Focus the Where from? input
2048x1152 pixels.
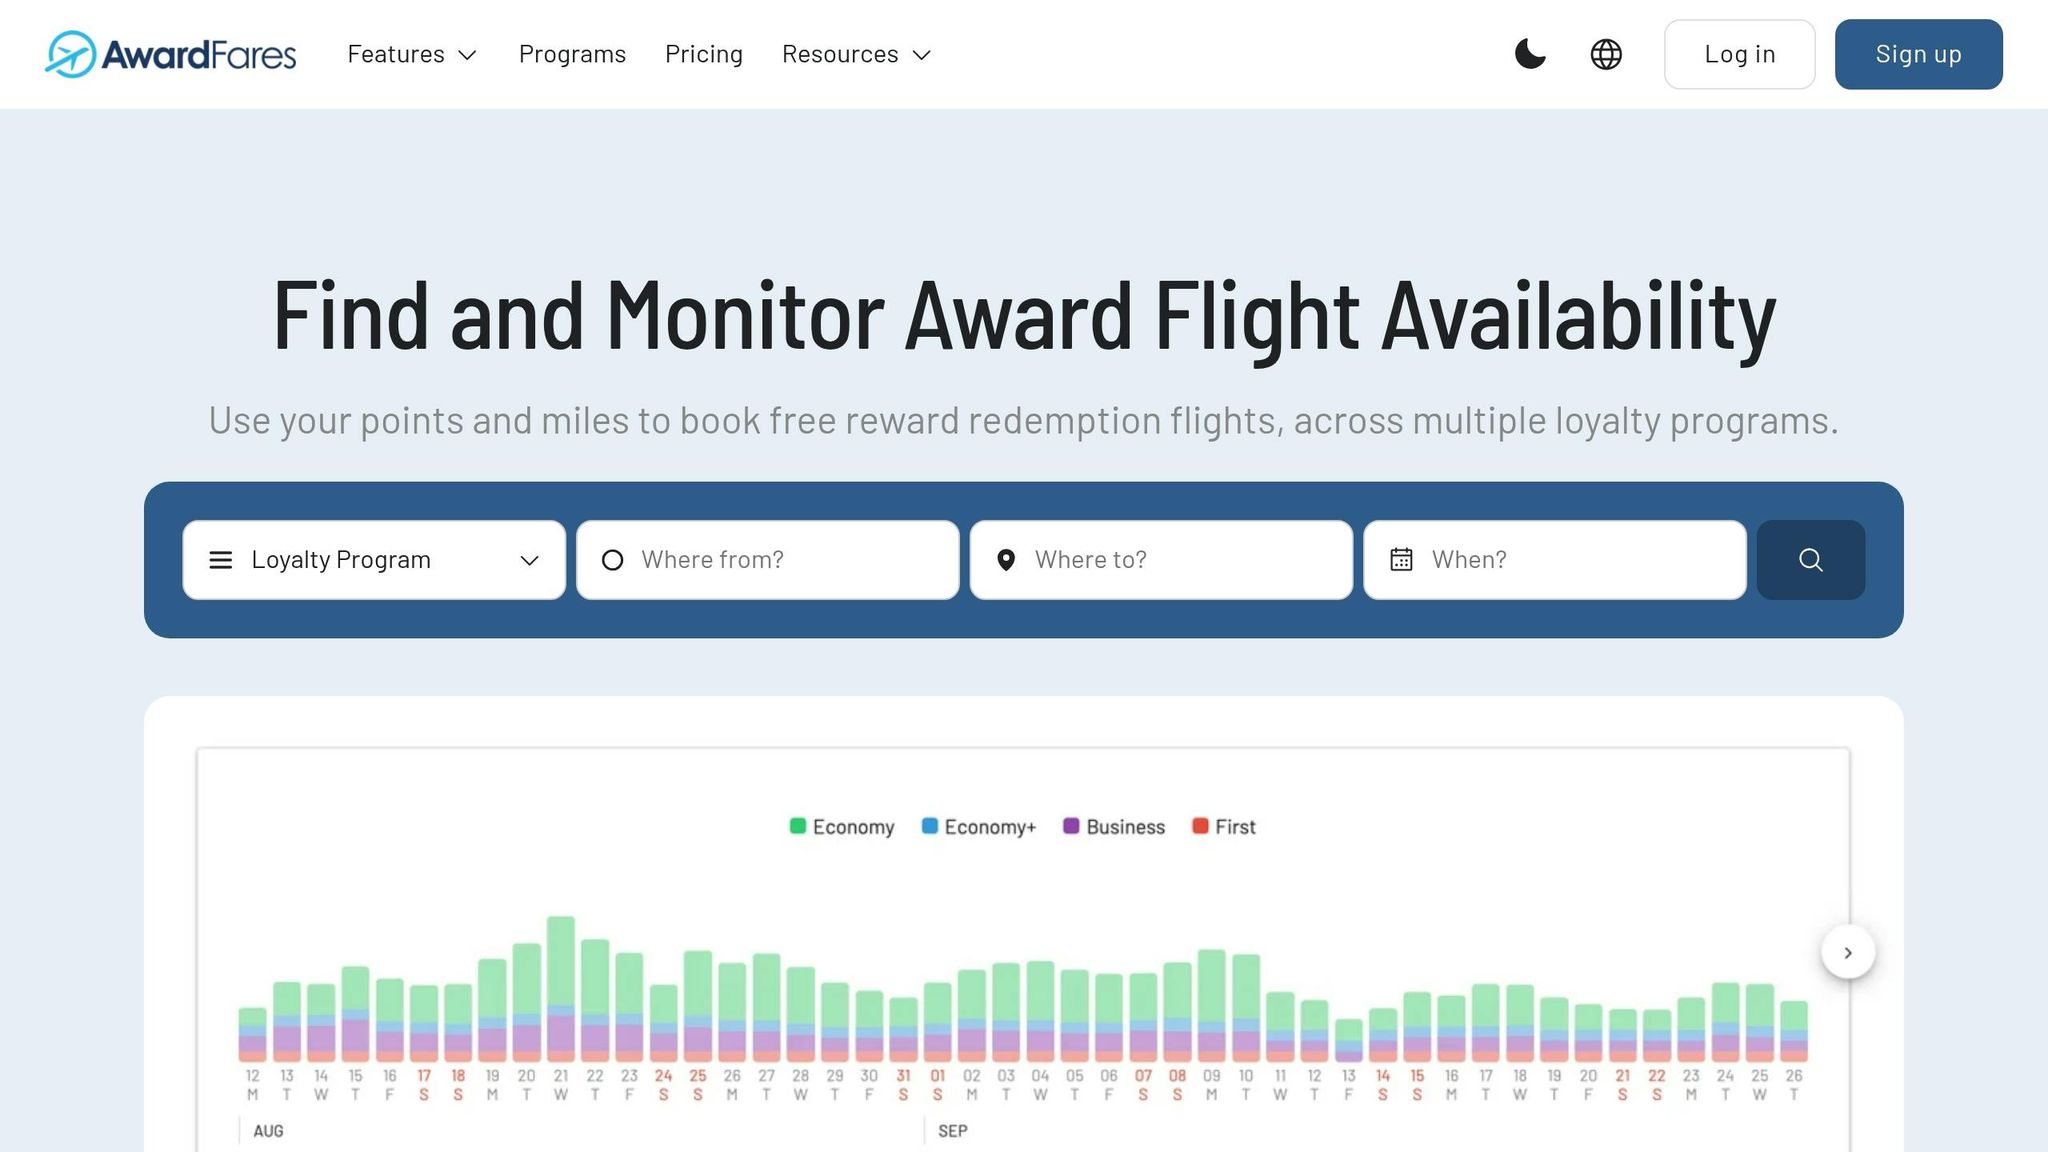pos(768,560)
